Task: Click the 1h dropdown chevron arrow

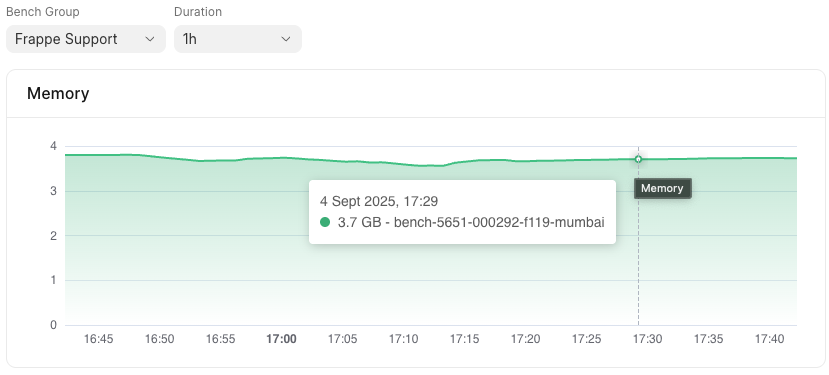Action: click(286, 39)
